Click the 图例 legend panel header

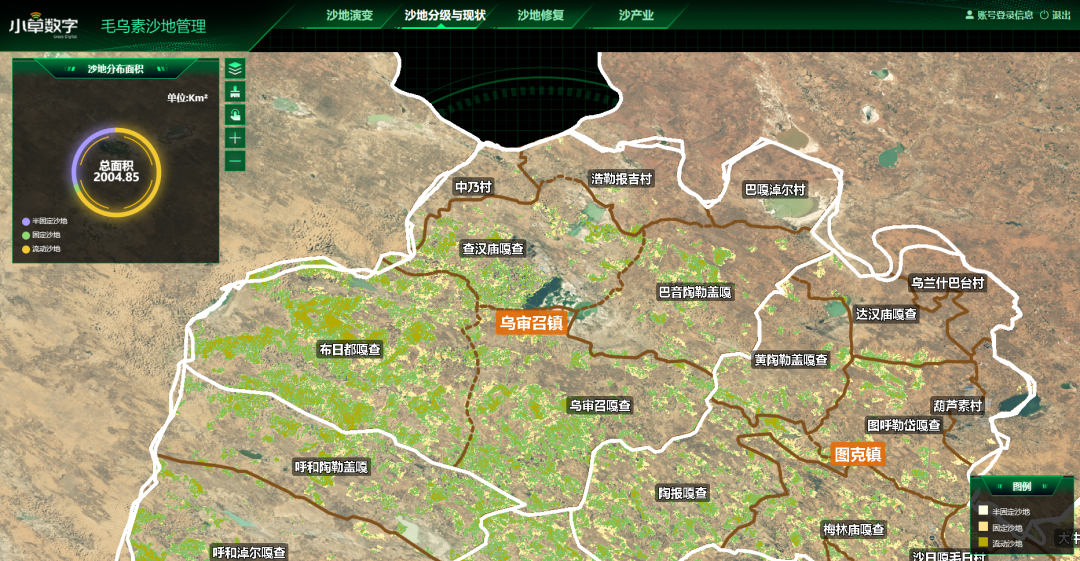click(1021, 487)
